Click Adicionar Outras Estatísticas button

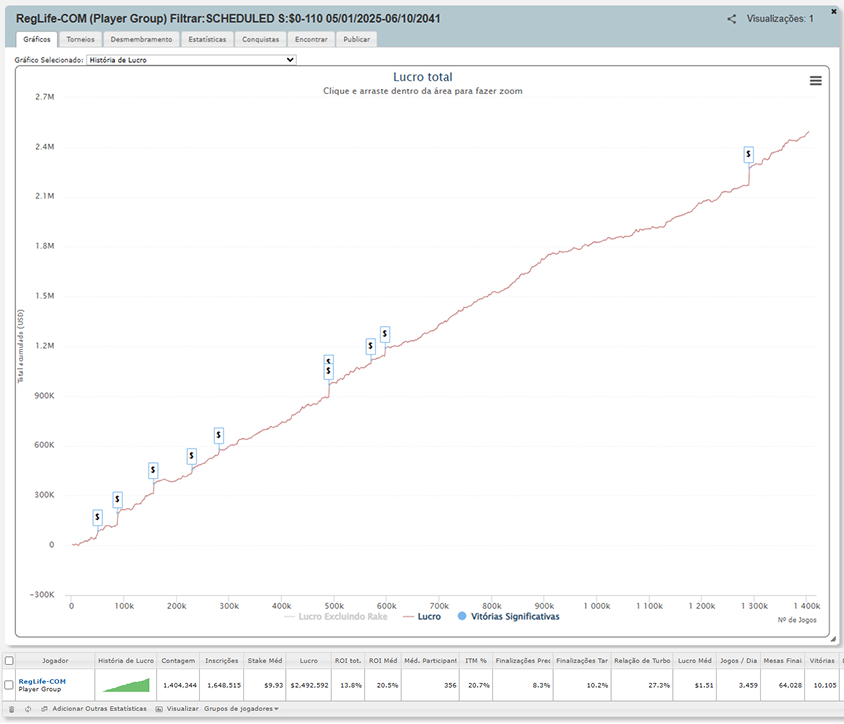click(99, 709)
